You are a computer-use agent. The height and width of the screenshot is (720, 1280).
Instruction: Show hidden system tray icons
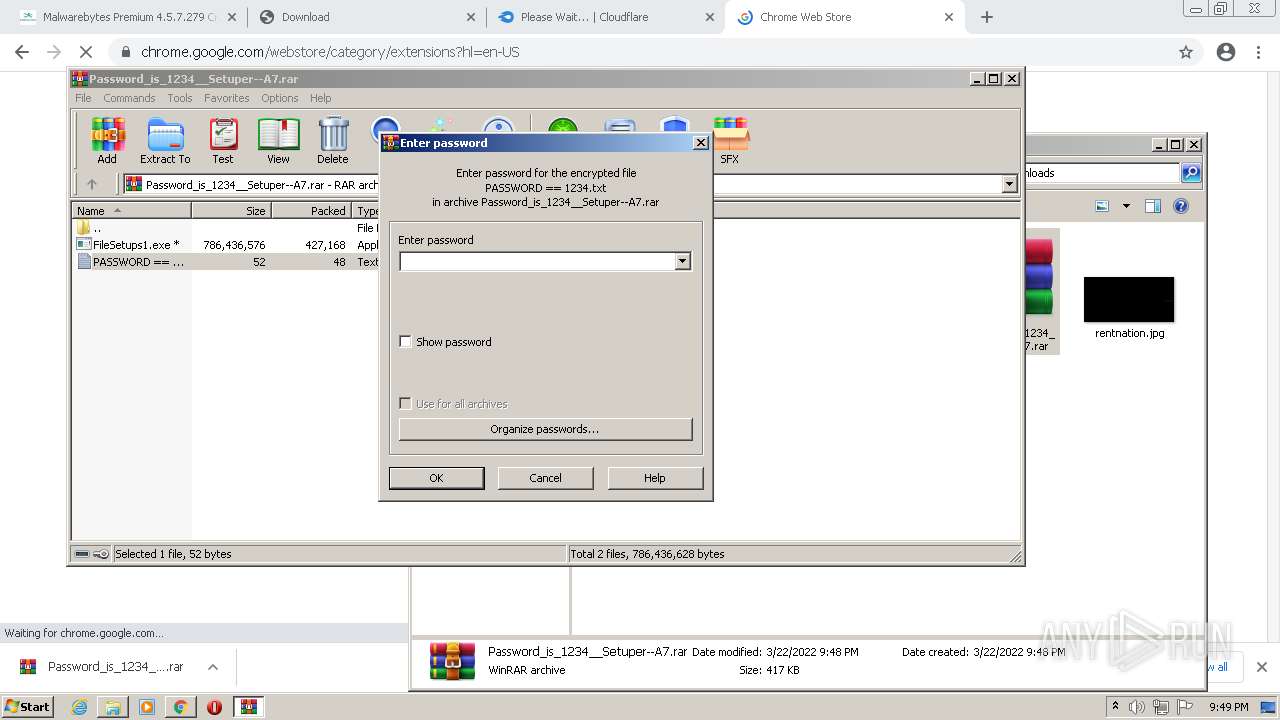(1116, 706)
